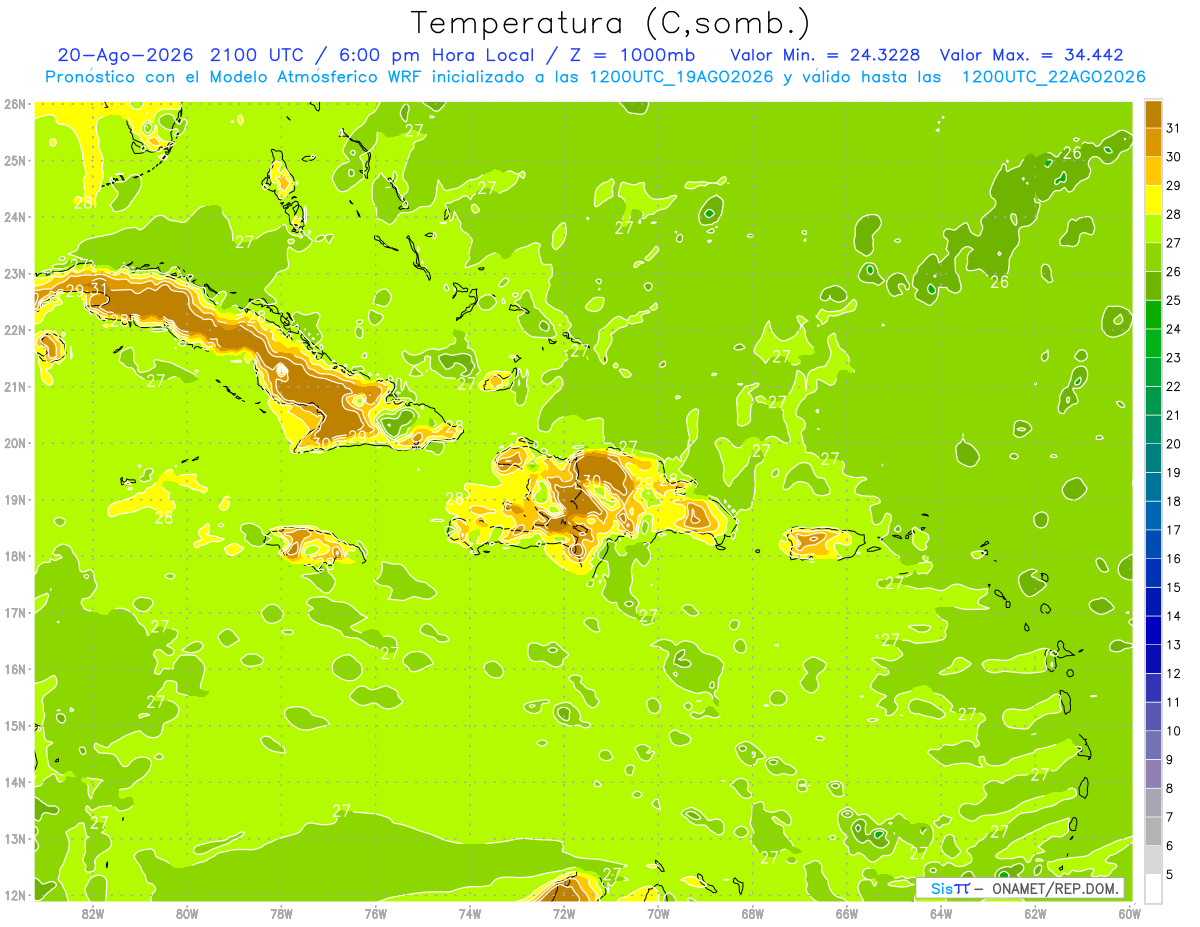Click the 14N latitude axis label
Viewport: 1200px width, 927px height.
point(15,782)
